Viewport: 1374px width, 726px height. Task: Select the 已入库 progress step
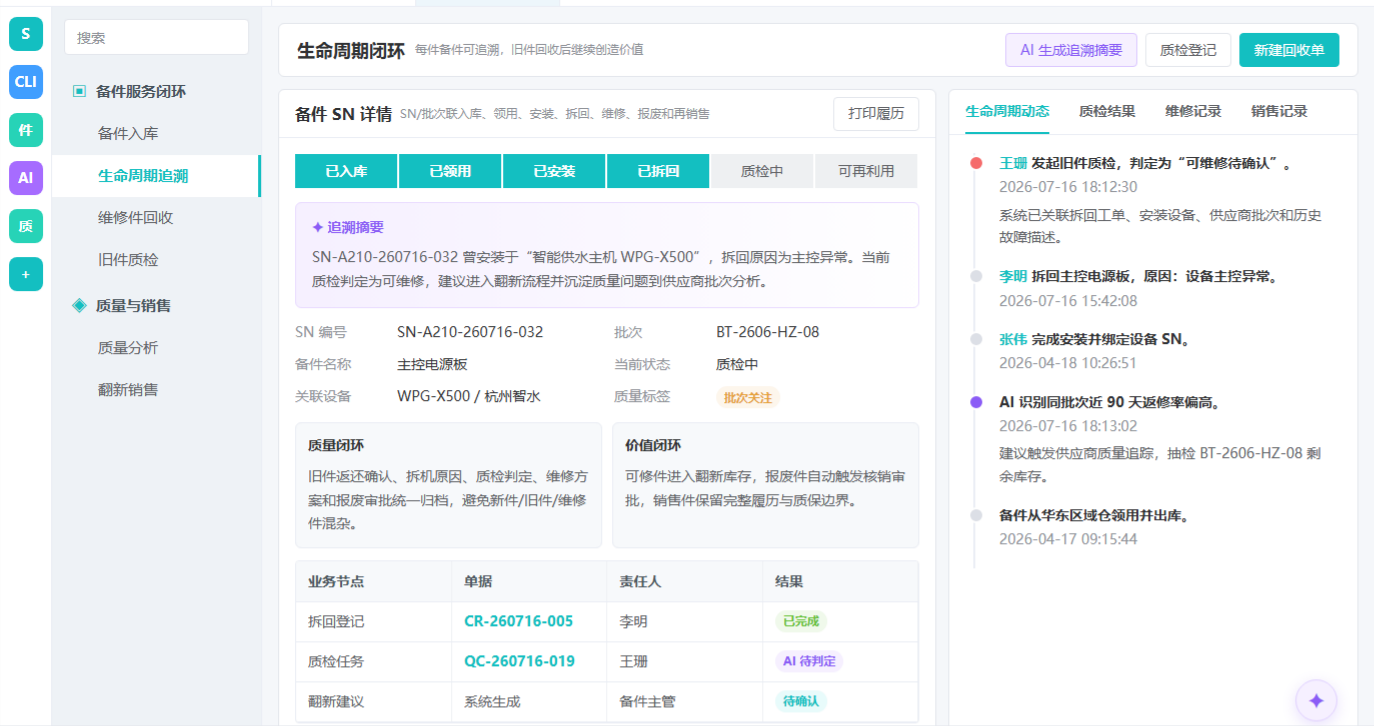[x=346, y=171]
